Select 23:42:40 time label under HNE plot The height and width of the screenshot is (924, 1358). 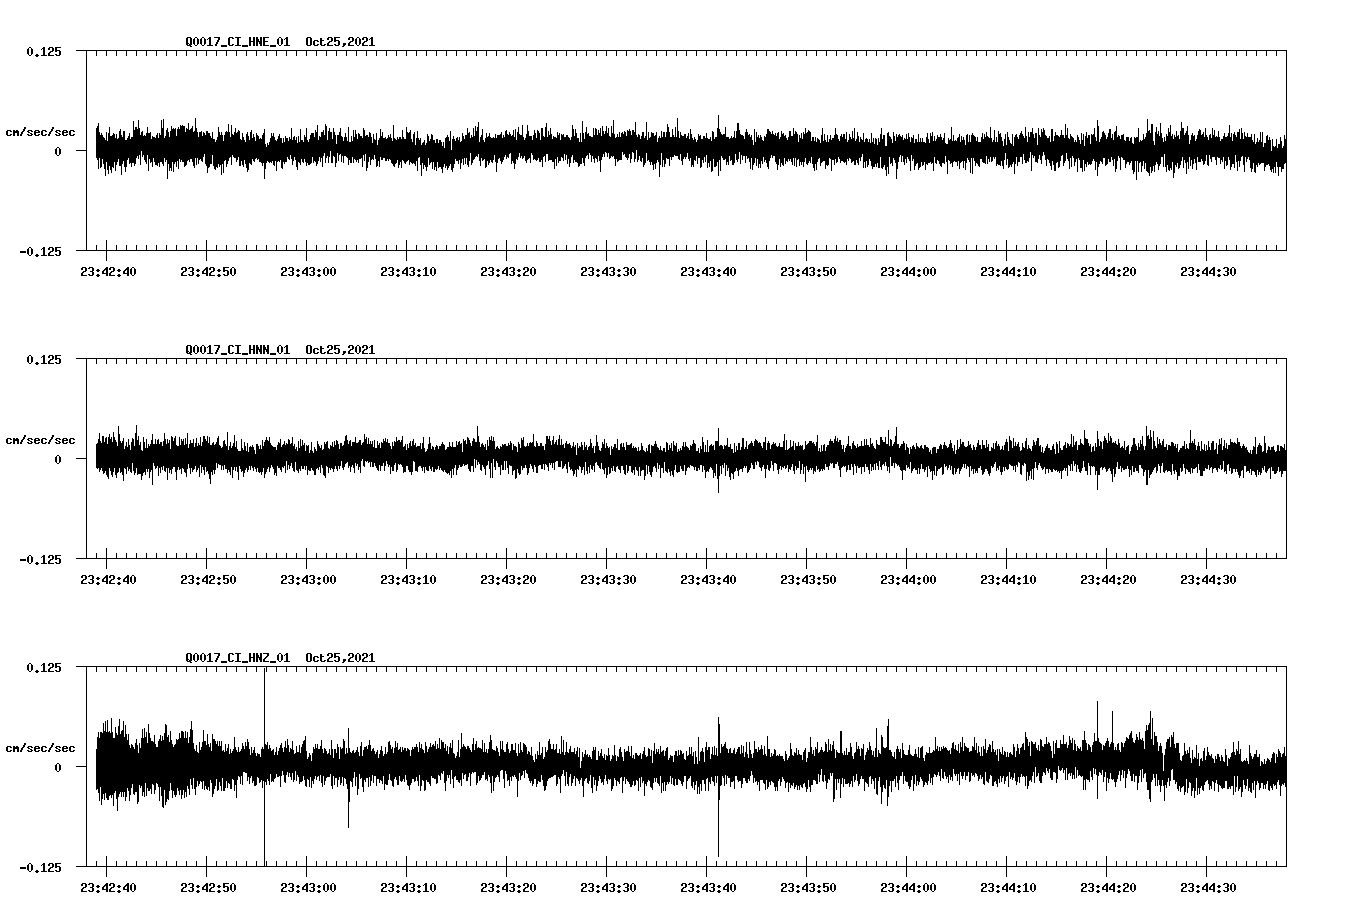108,272
